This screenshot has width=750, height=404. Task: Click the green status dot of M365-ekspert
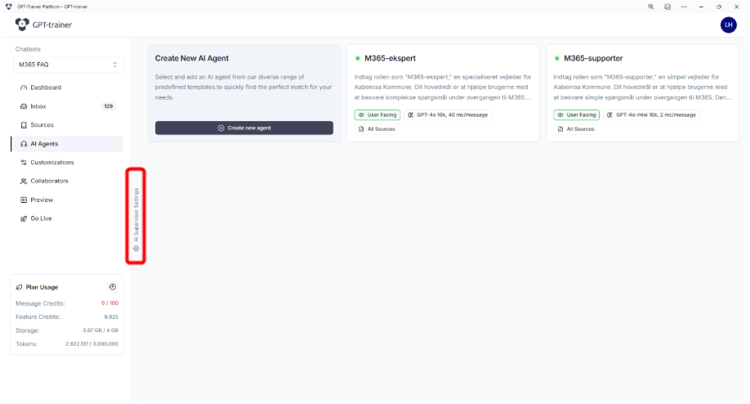pos(357,58)
